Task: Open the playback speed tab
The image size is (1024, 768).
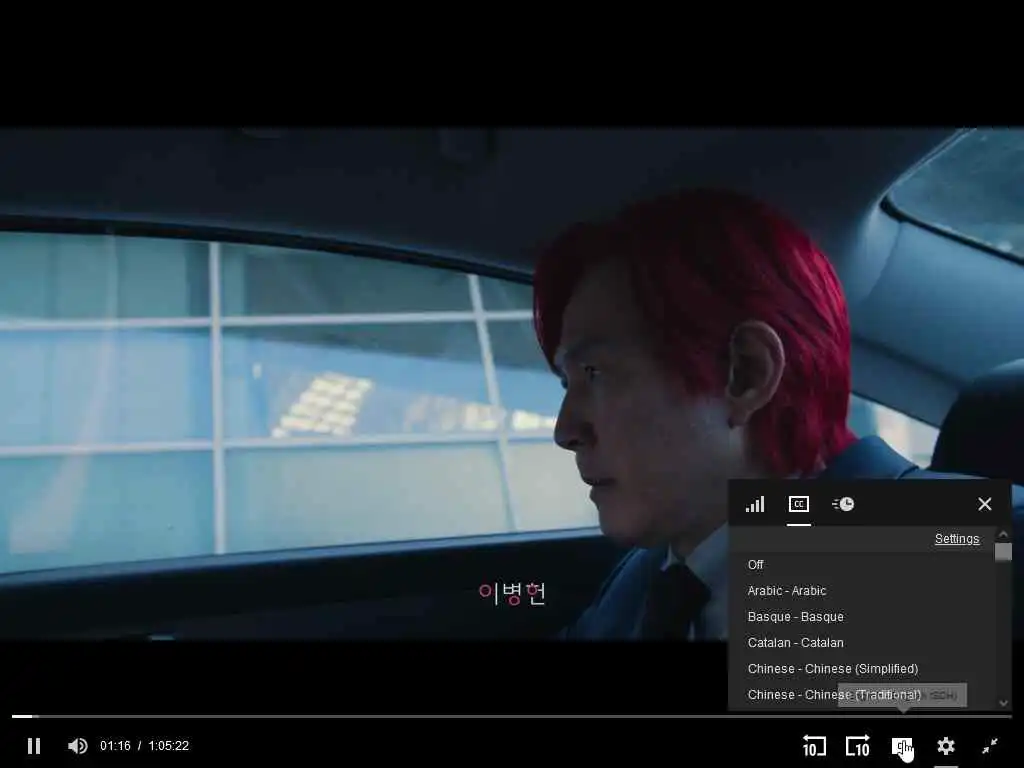Action: coord(843,504)
